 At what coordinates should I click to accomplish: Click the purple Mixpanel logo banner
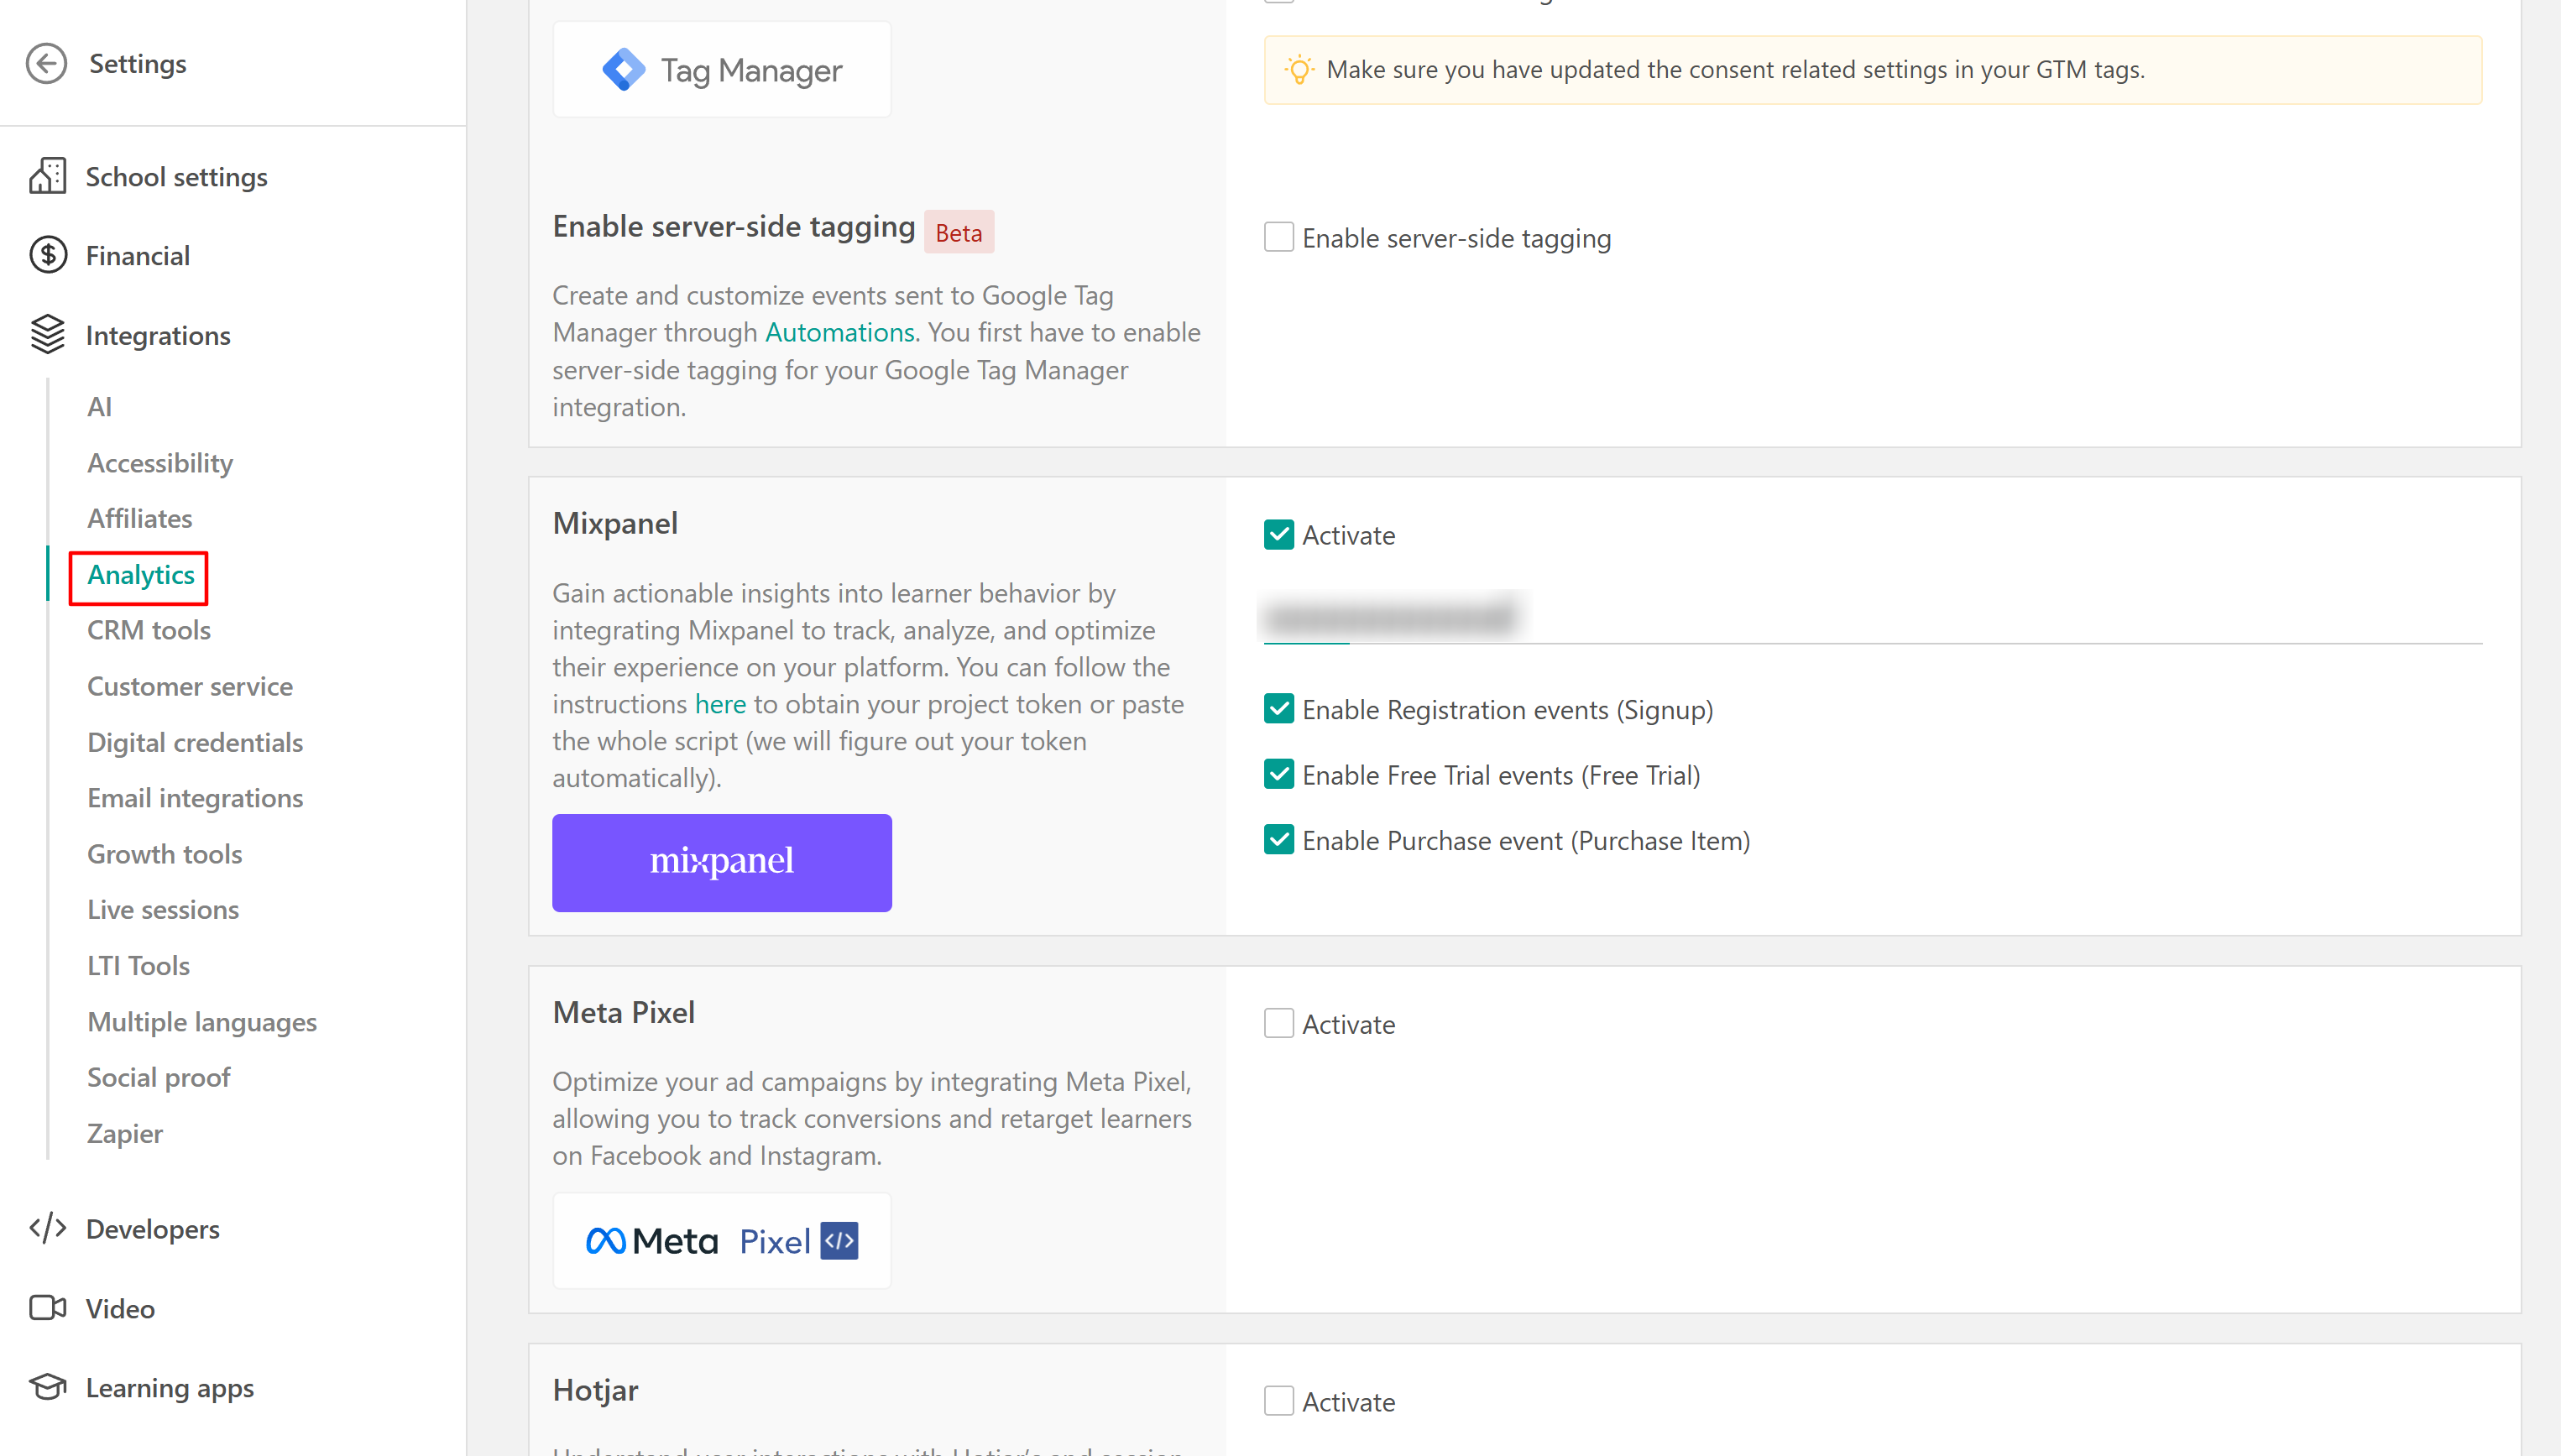pos(721,862)
